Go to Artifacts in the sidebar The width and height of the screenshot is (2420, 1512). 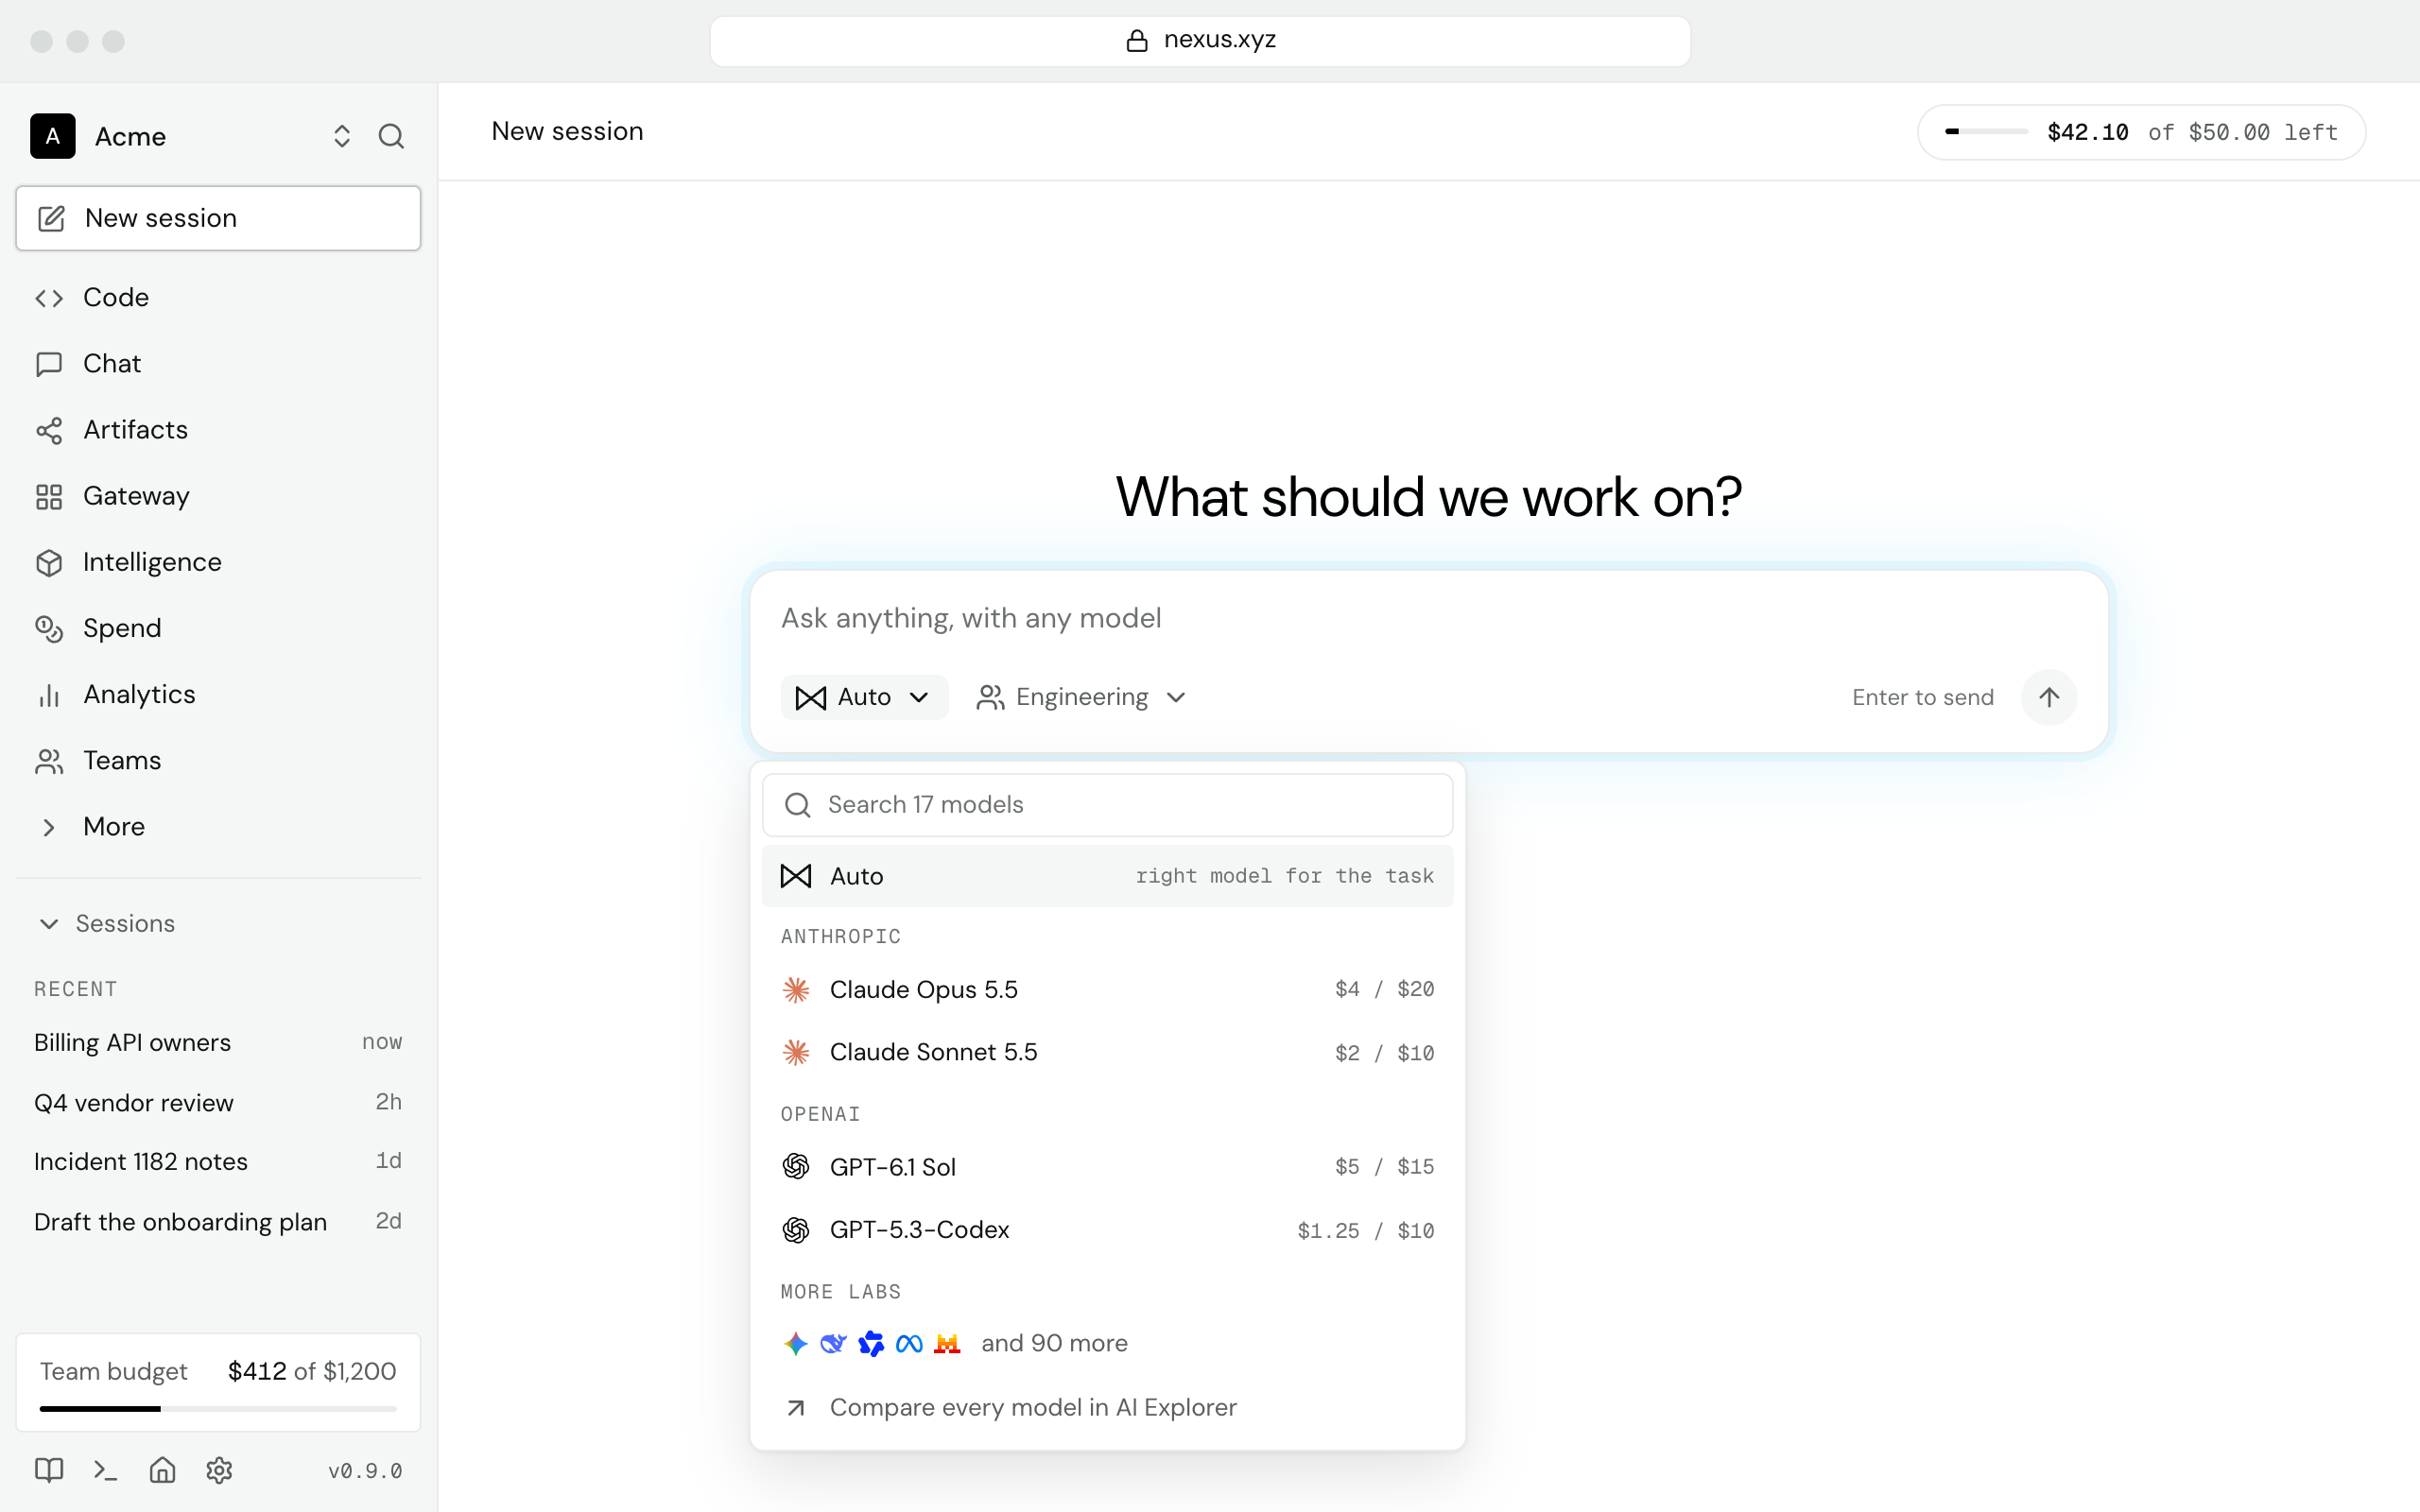pyautogui.click(x=218, y=430)
